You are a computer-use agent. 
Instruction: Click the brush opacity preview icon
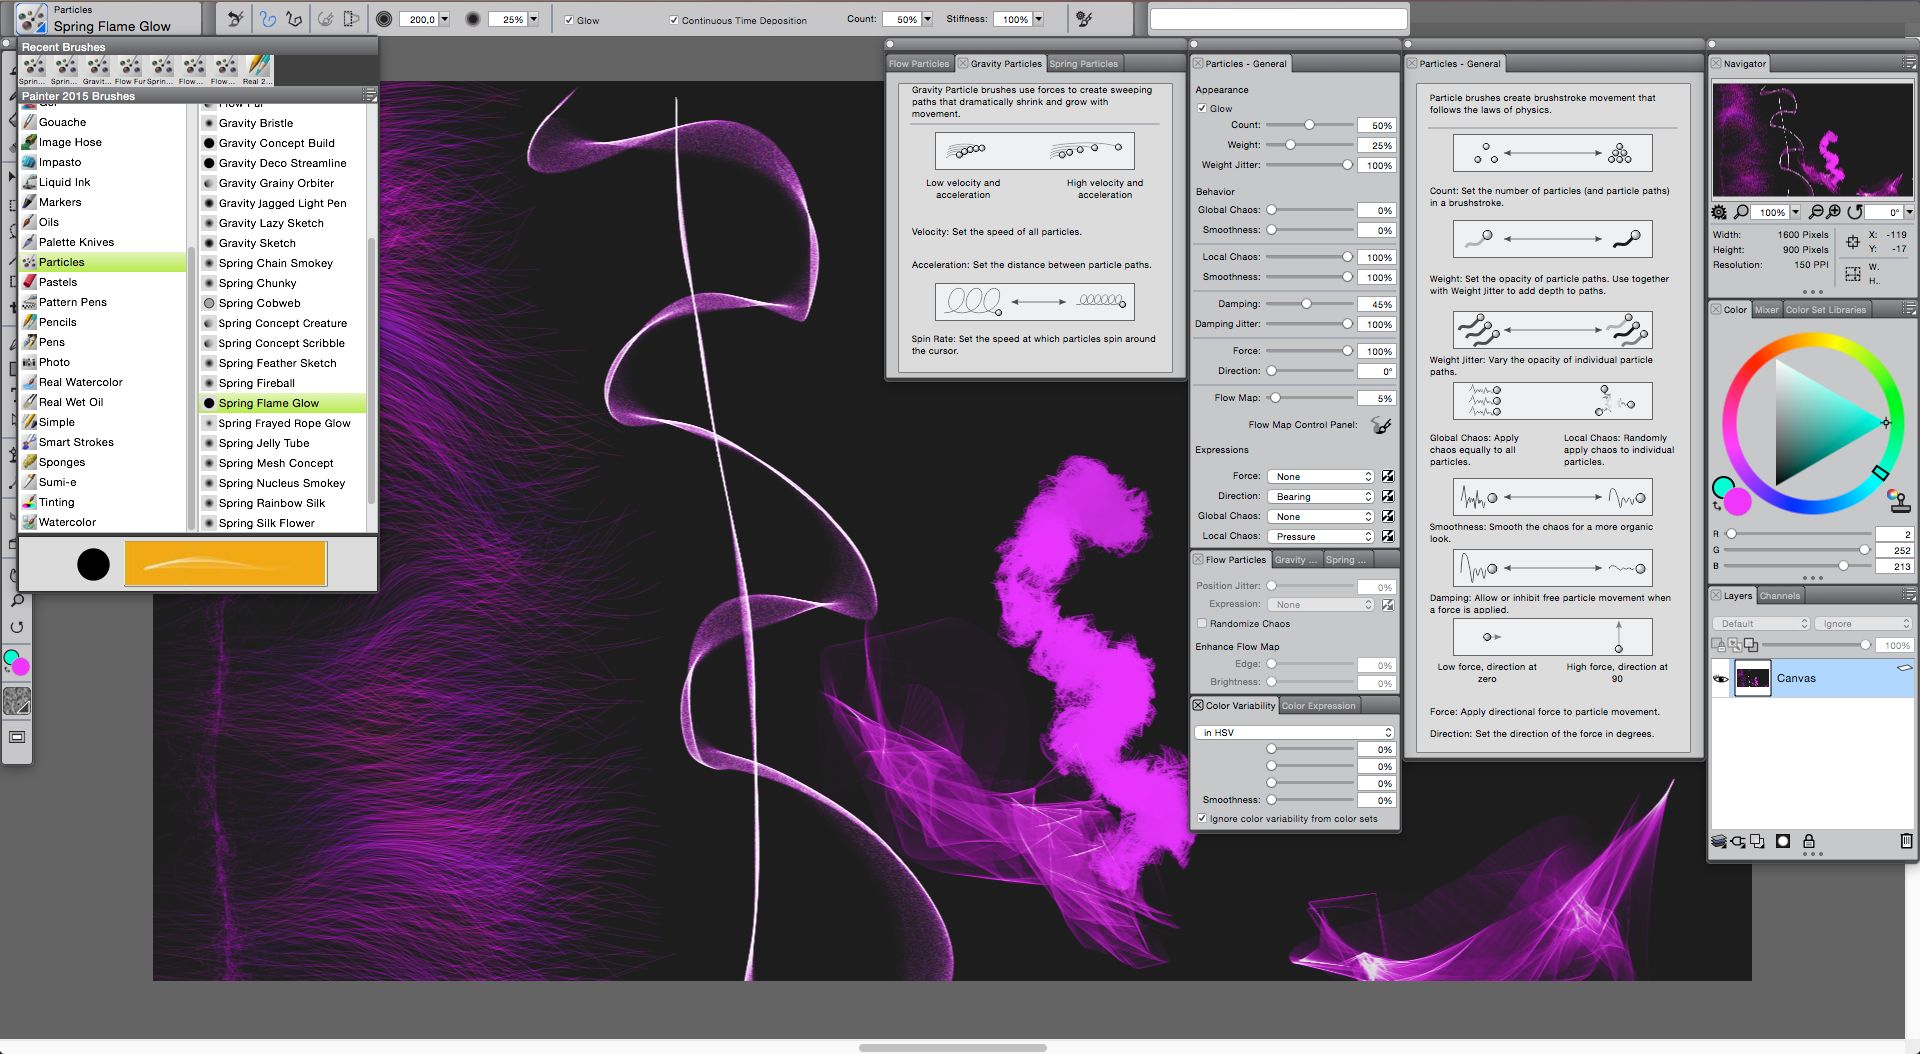pos(473,19)
